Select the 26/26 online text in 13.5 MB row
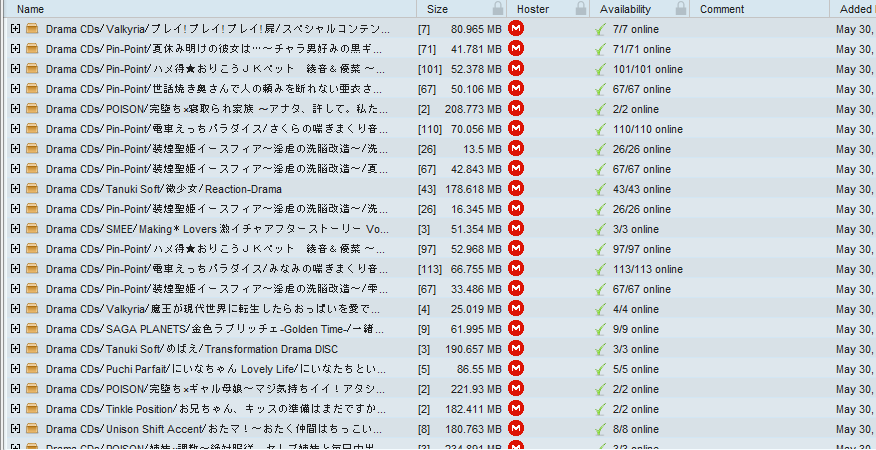876x450 pixels. point(641,149)
